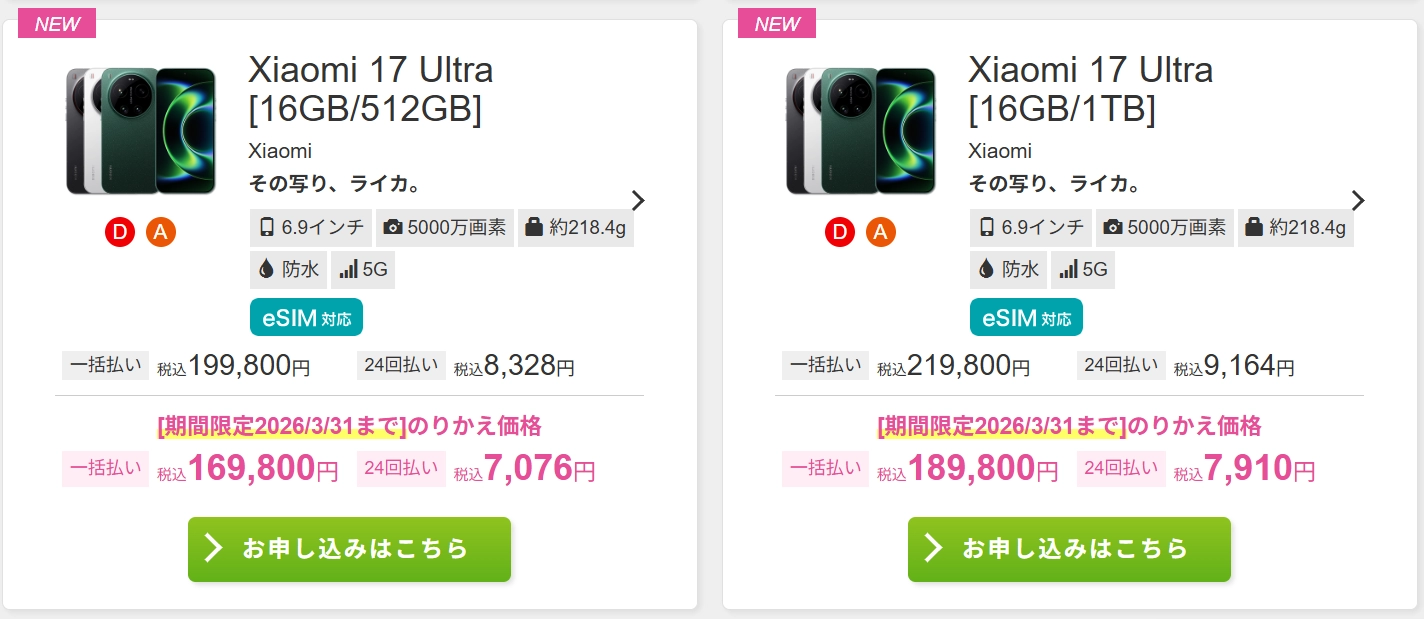Image resolution: width=1424 pixels, height=619 pixels.
Task: Open the Xiaomi 17 Ultra 1TB product thumbnail
Action: point(861,130)
